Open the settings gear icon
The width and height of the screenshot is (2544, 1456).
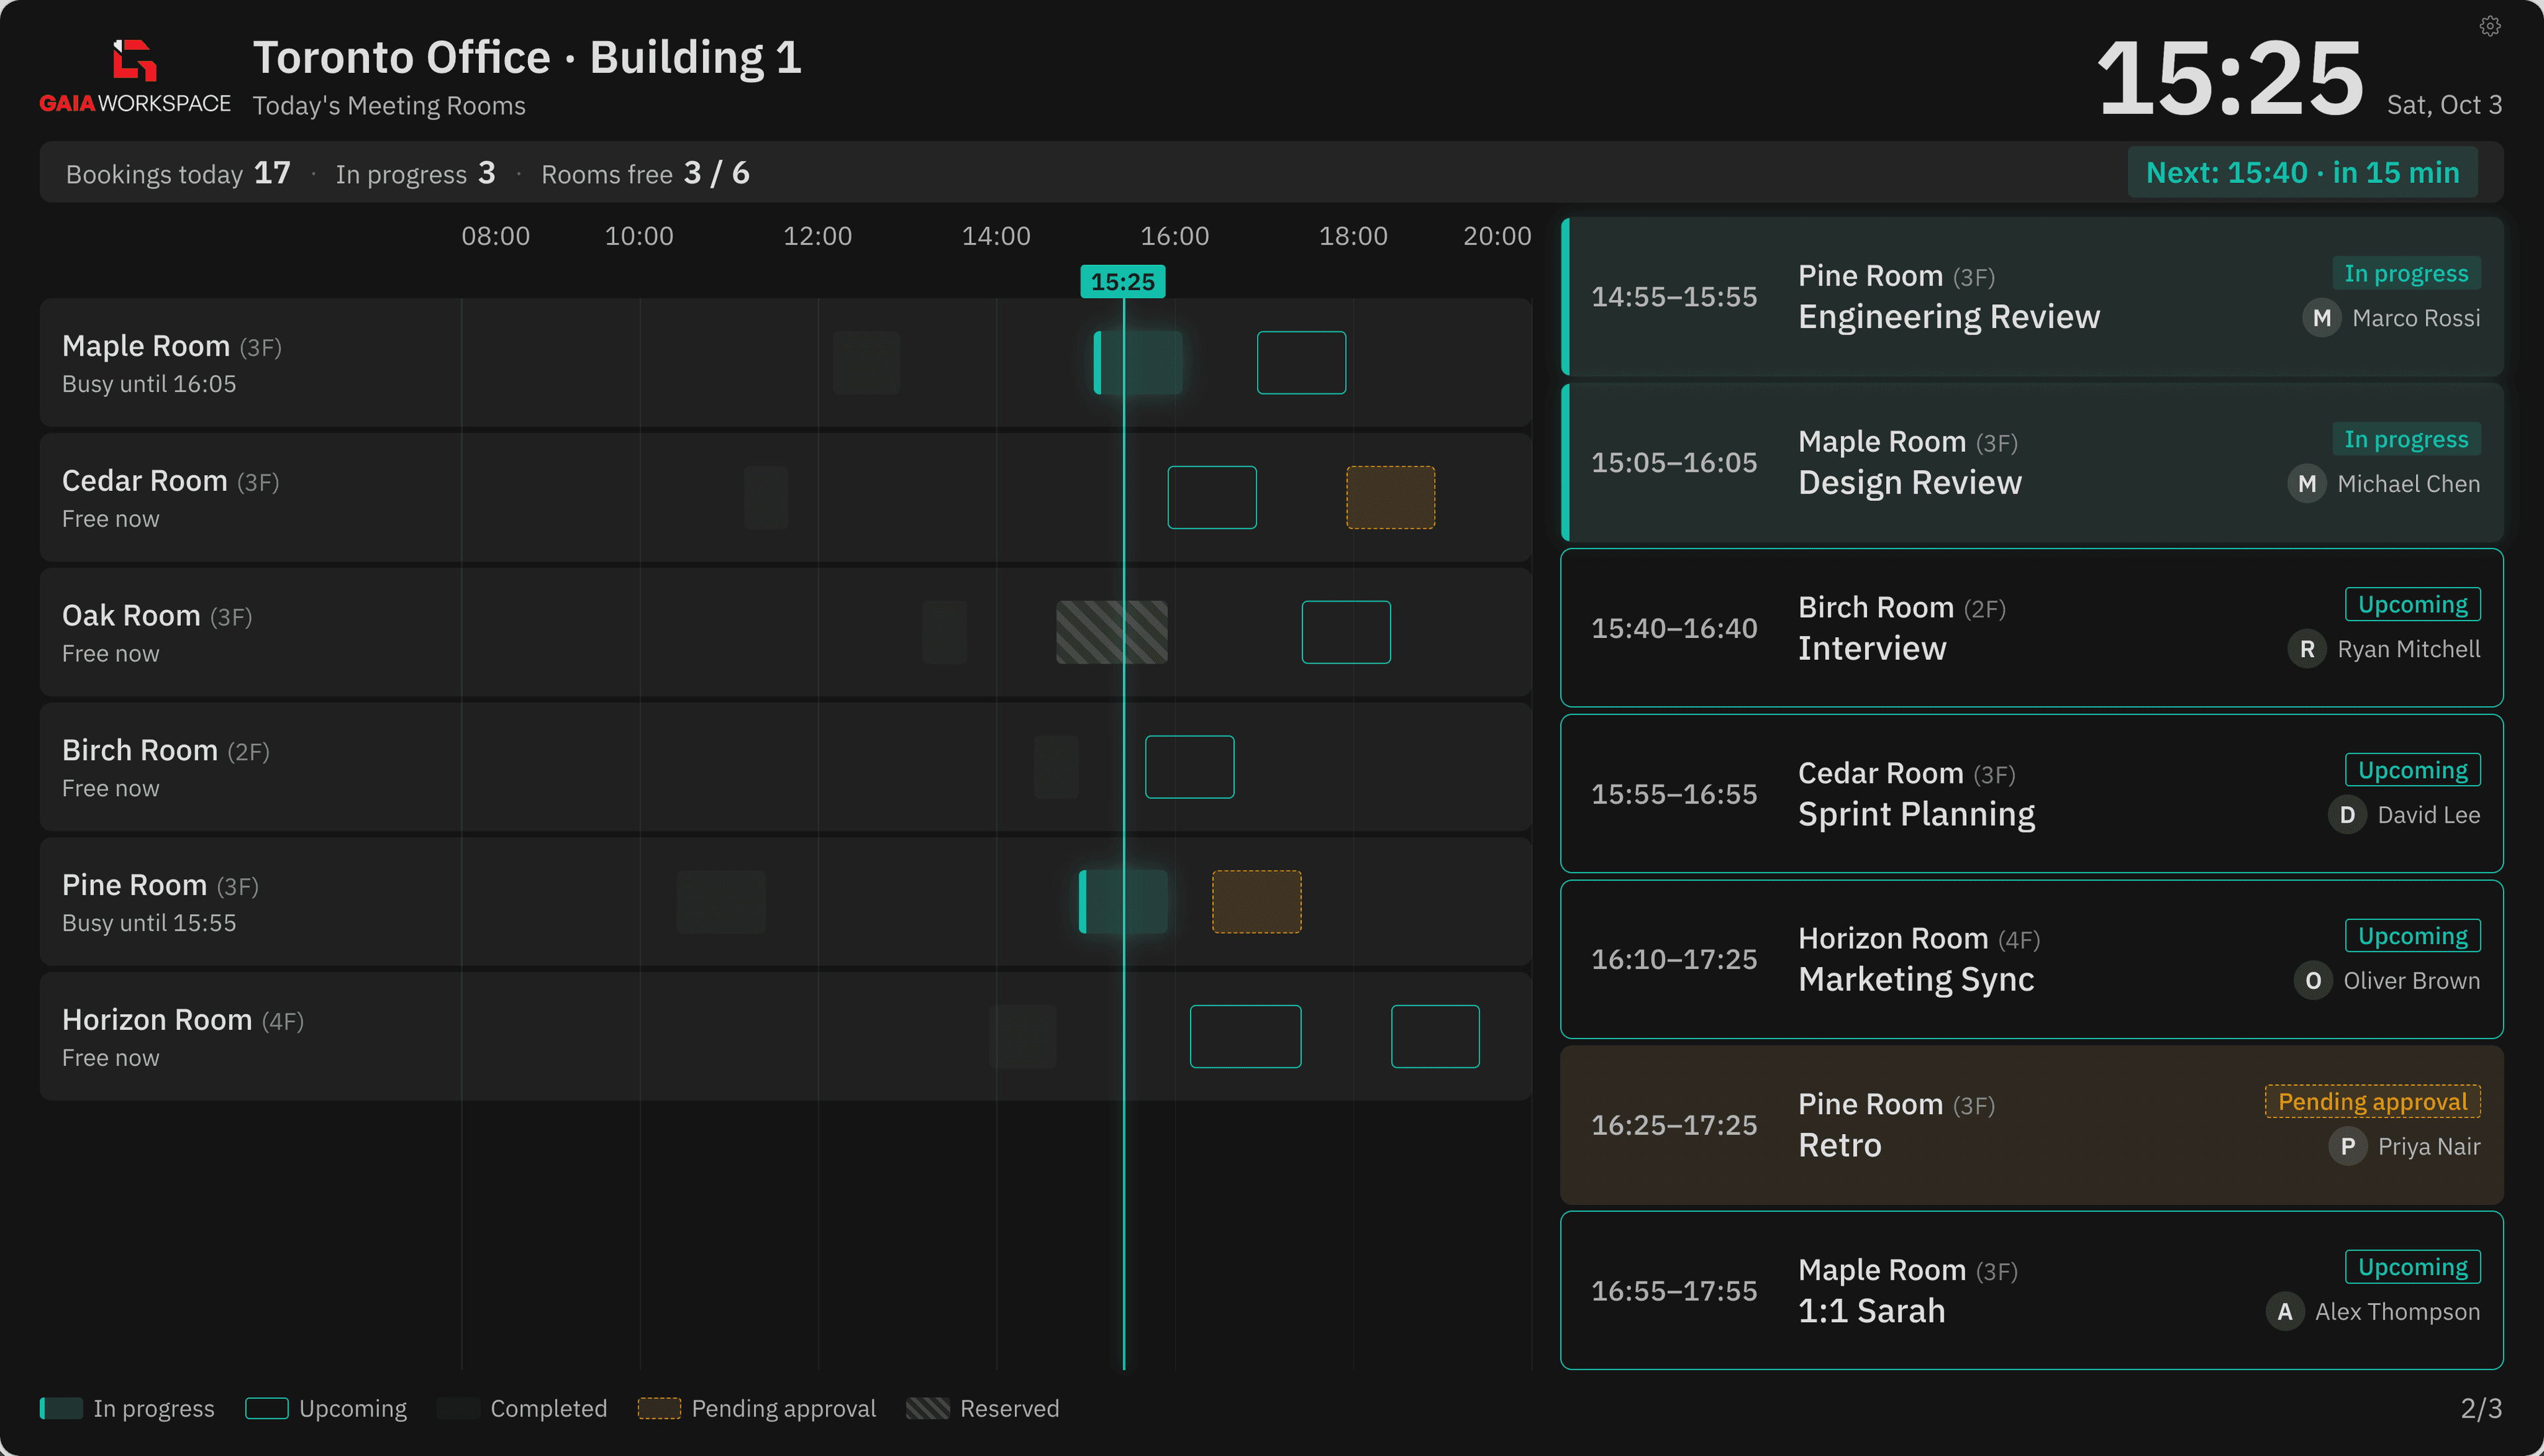click(x=2490, y=26)
